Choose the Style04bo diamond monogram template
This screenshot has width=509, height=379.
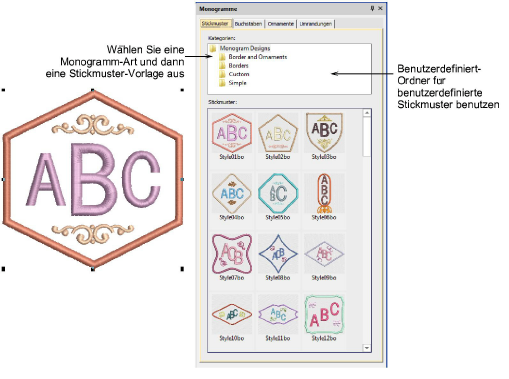pyautogui.click(x=232, y=197)
